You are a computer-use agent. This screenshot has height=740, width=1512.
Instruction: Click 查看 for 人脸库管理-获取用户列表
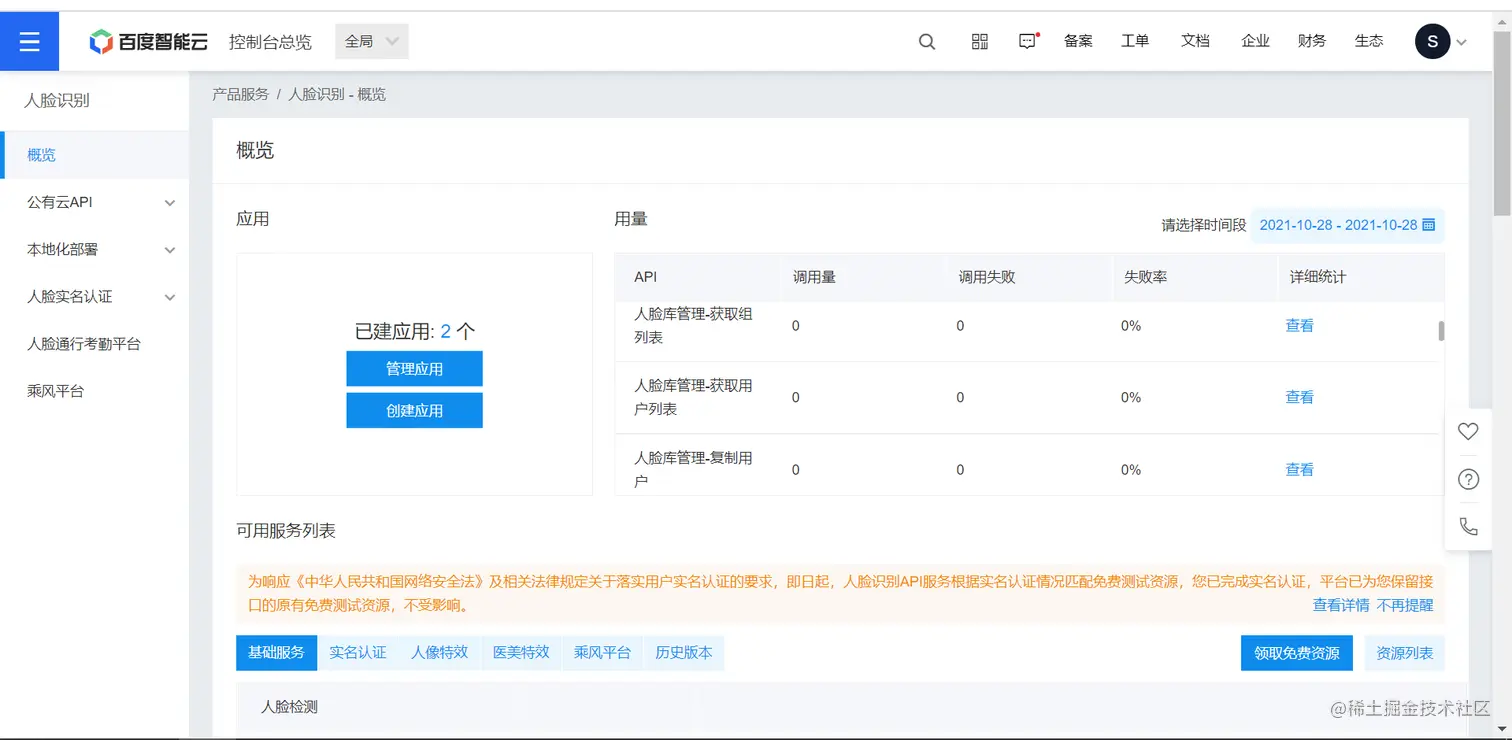click(x=1299, y=398)
